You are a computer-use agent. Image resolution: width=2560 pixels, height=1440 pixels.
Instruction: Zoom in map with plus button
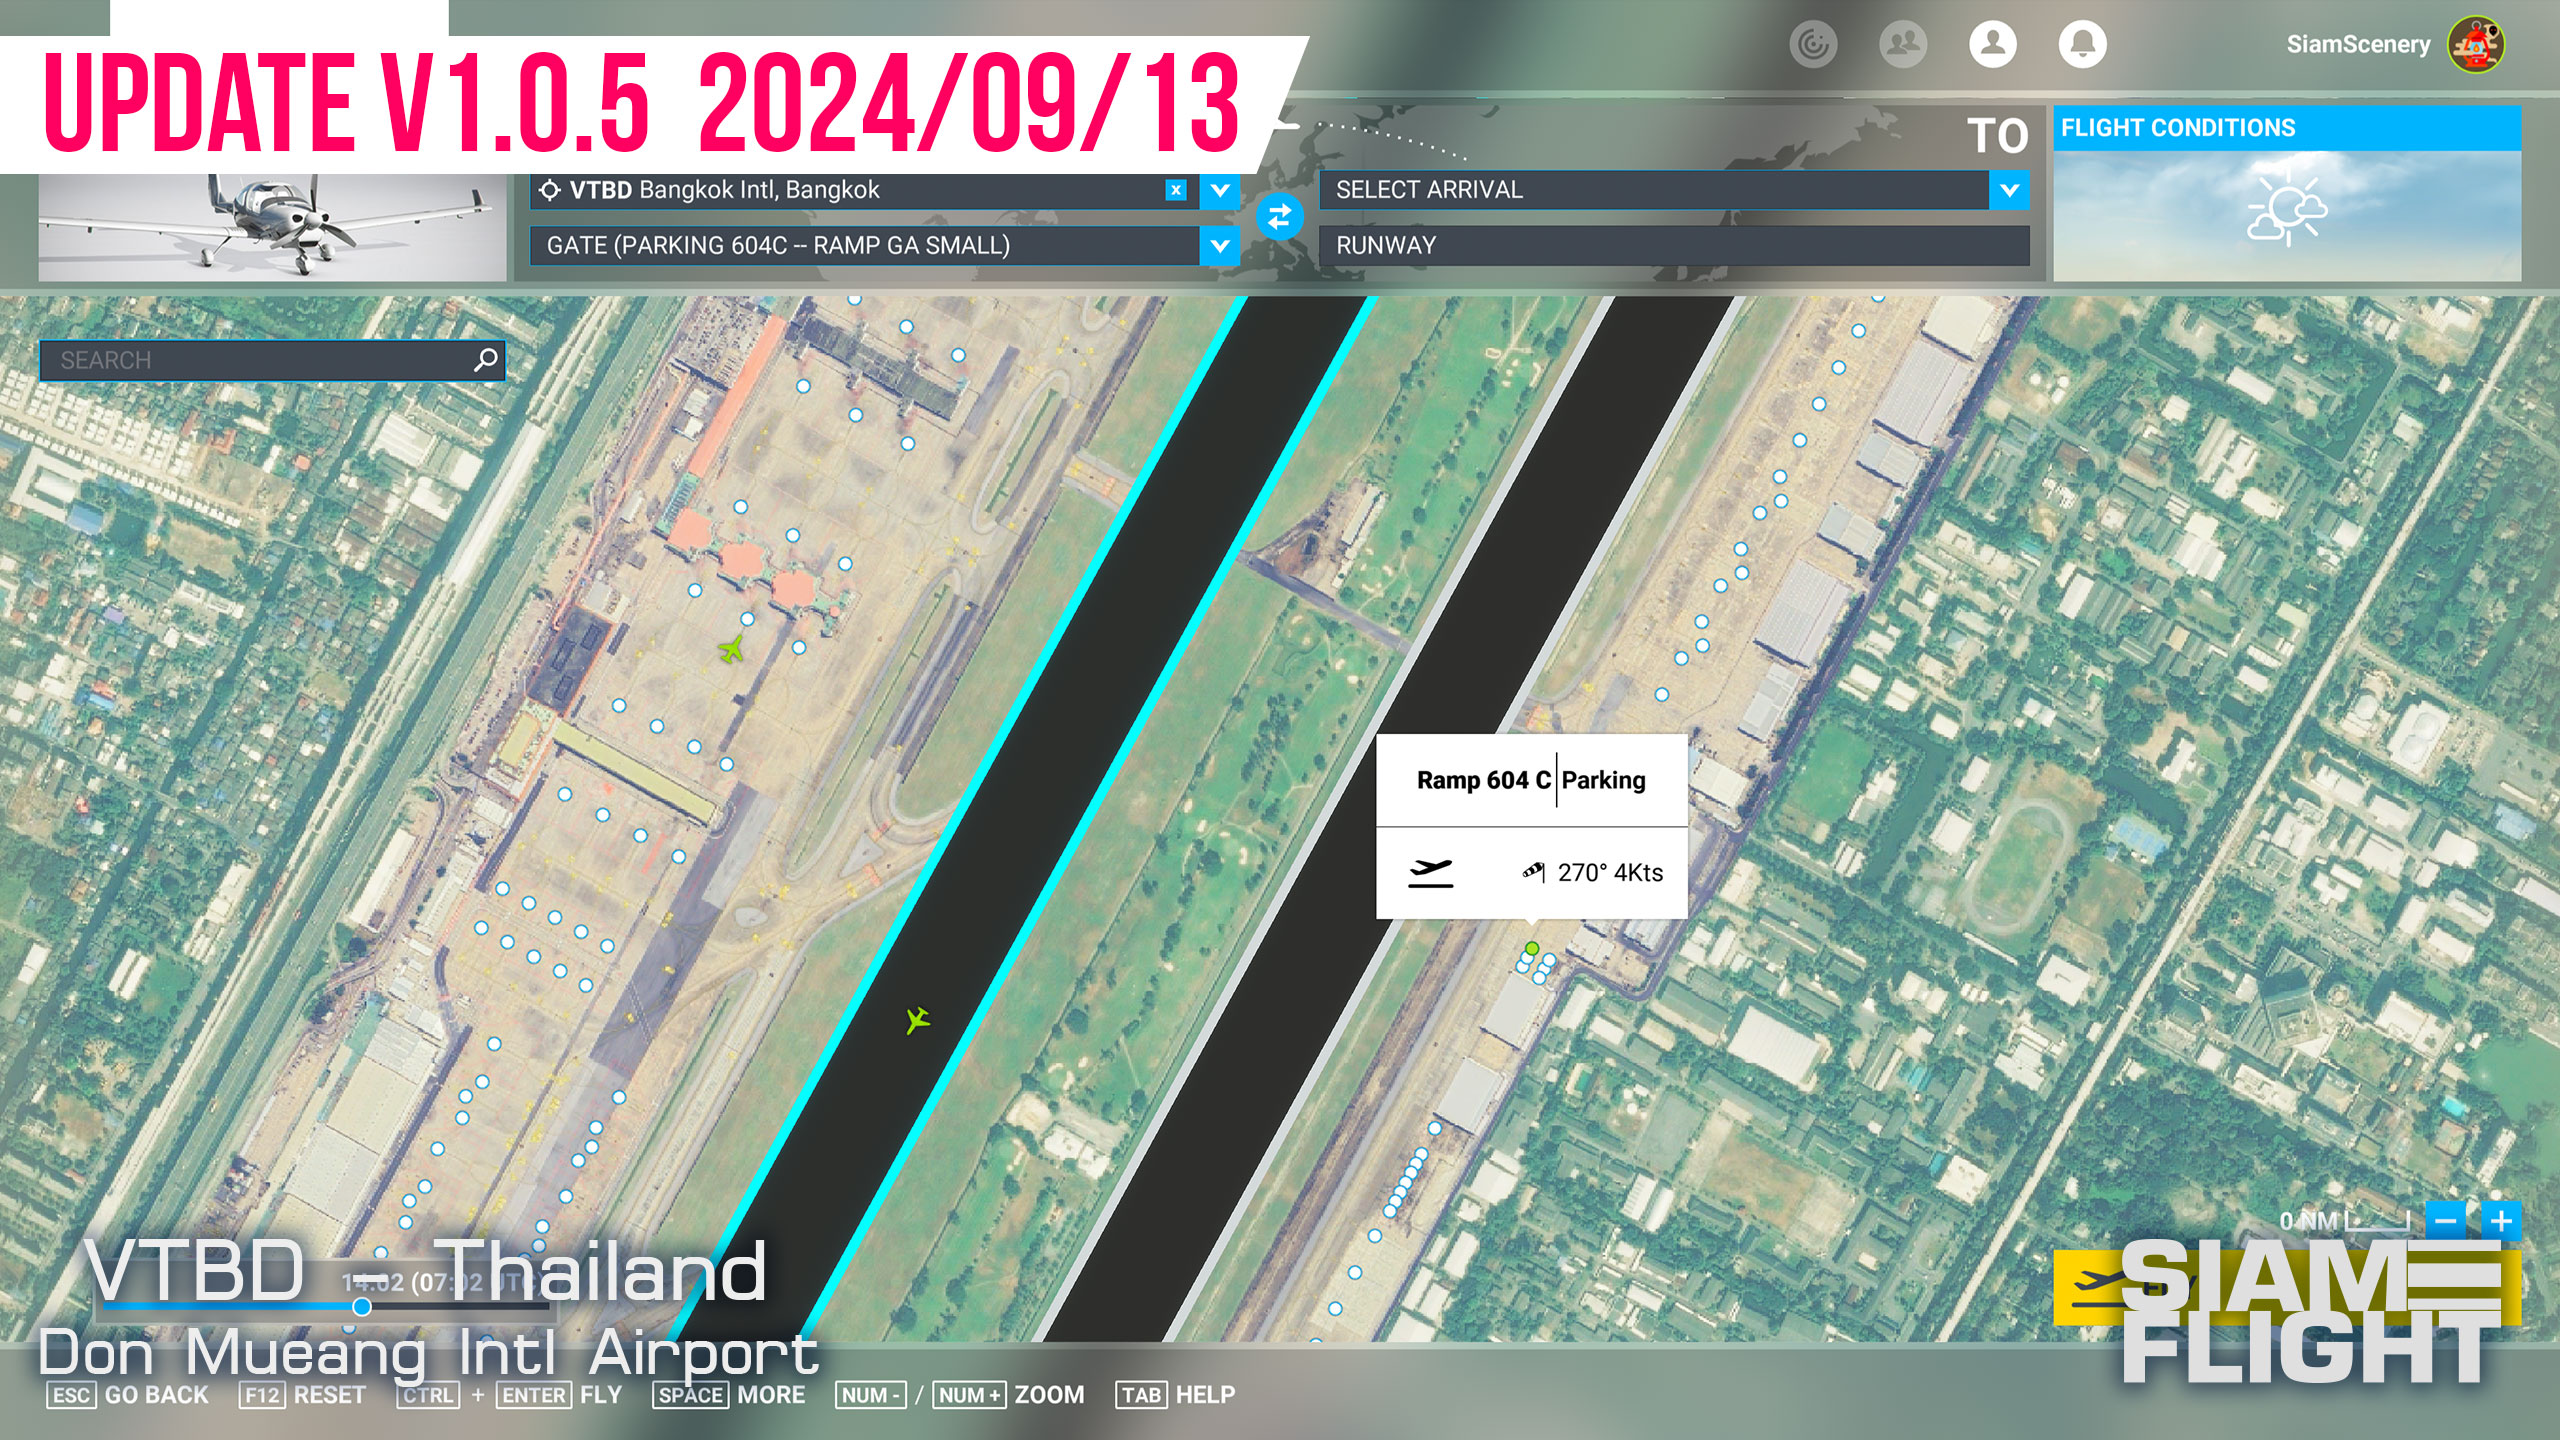point(2501,1221)
